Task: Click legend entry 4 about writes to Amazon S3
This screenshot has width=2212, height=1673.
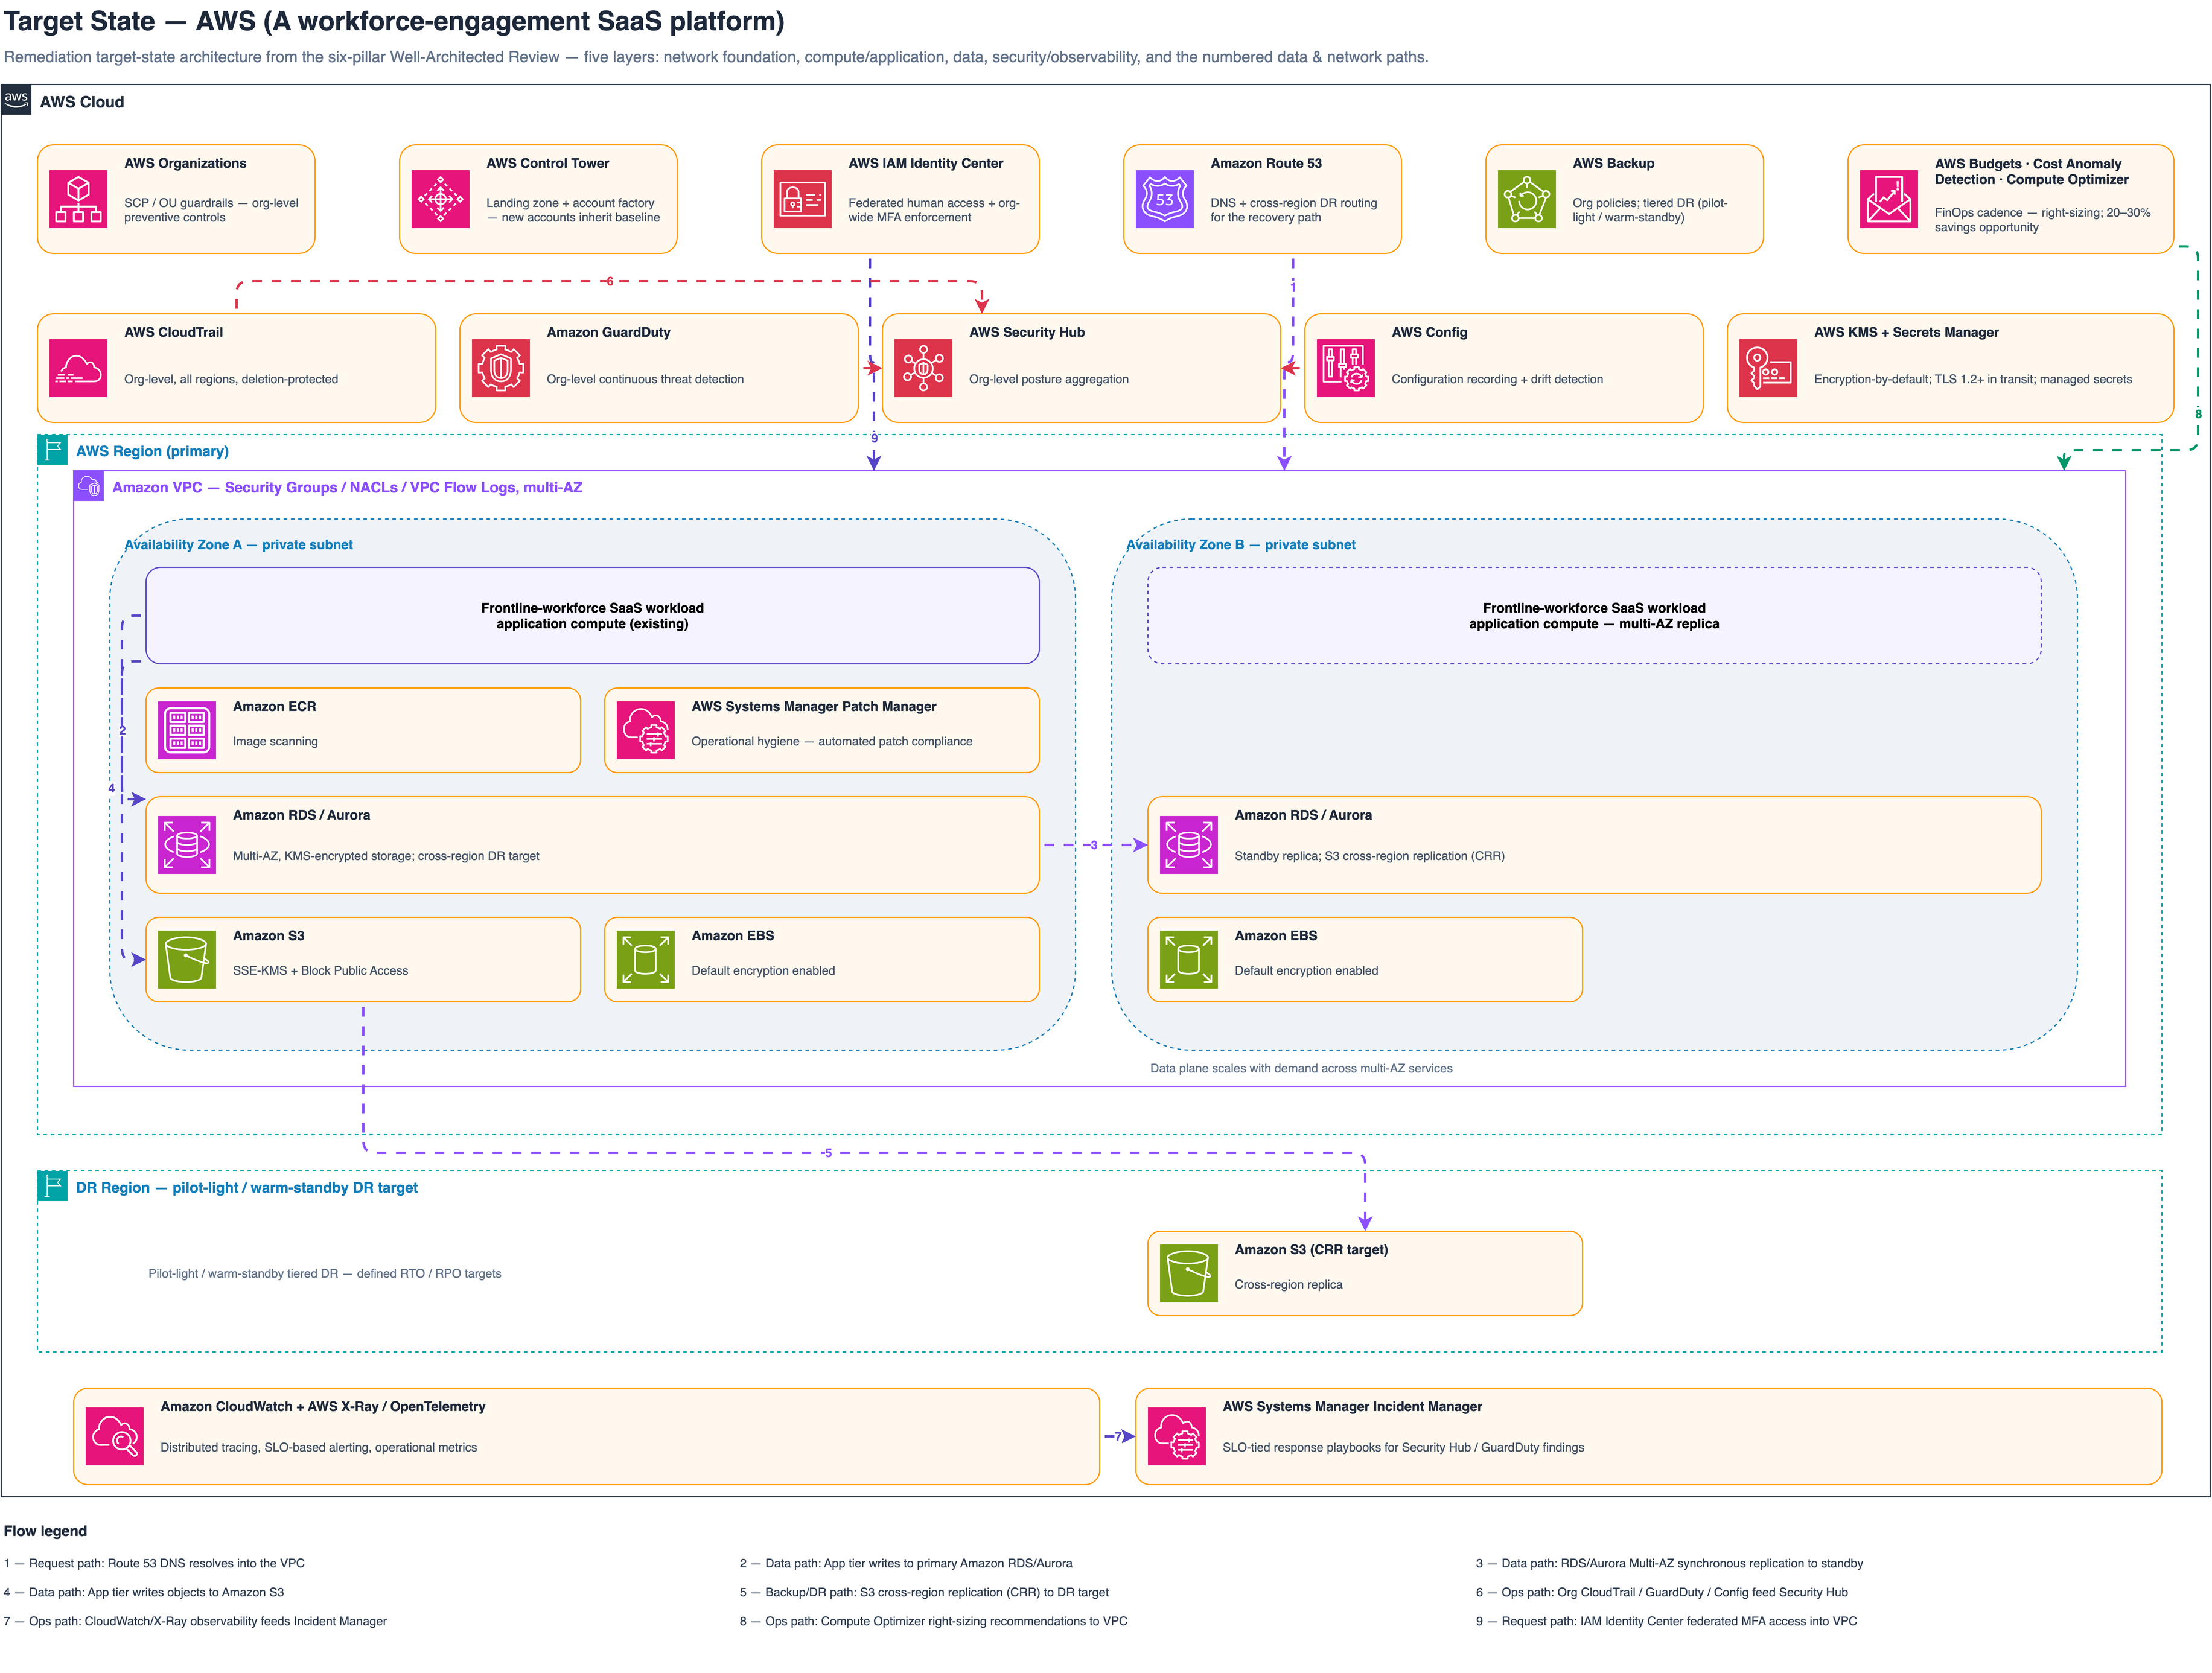Action: (144, 1592)
